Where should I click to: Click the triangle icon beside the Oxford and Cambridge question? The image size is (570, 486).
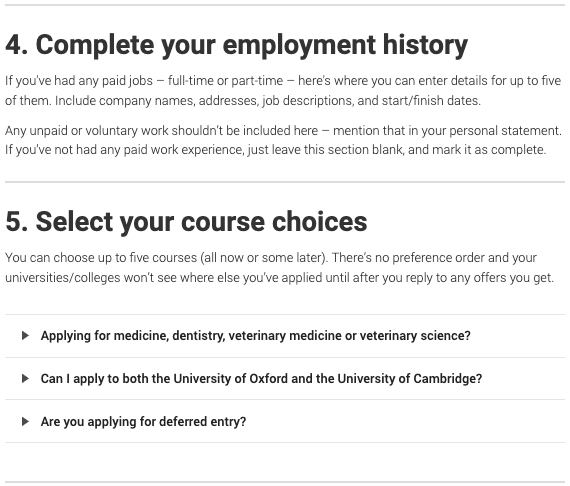25,378
